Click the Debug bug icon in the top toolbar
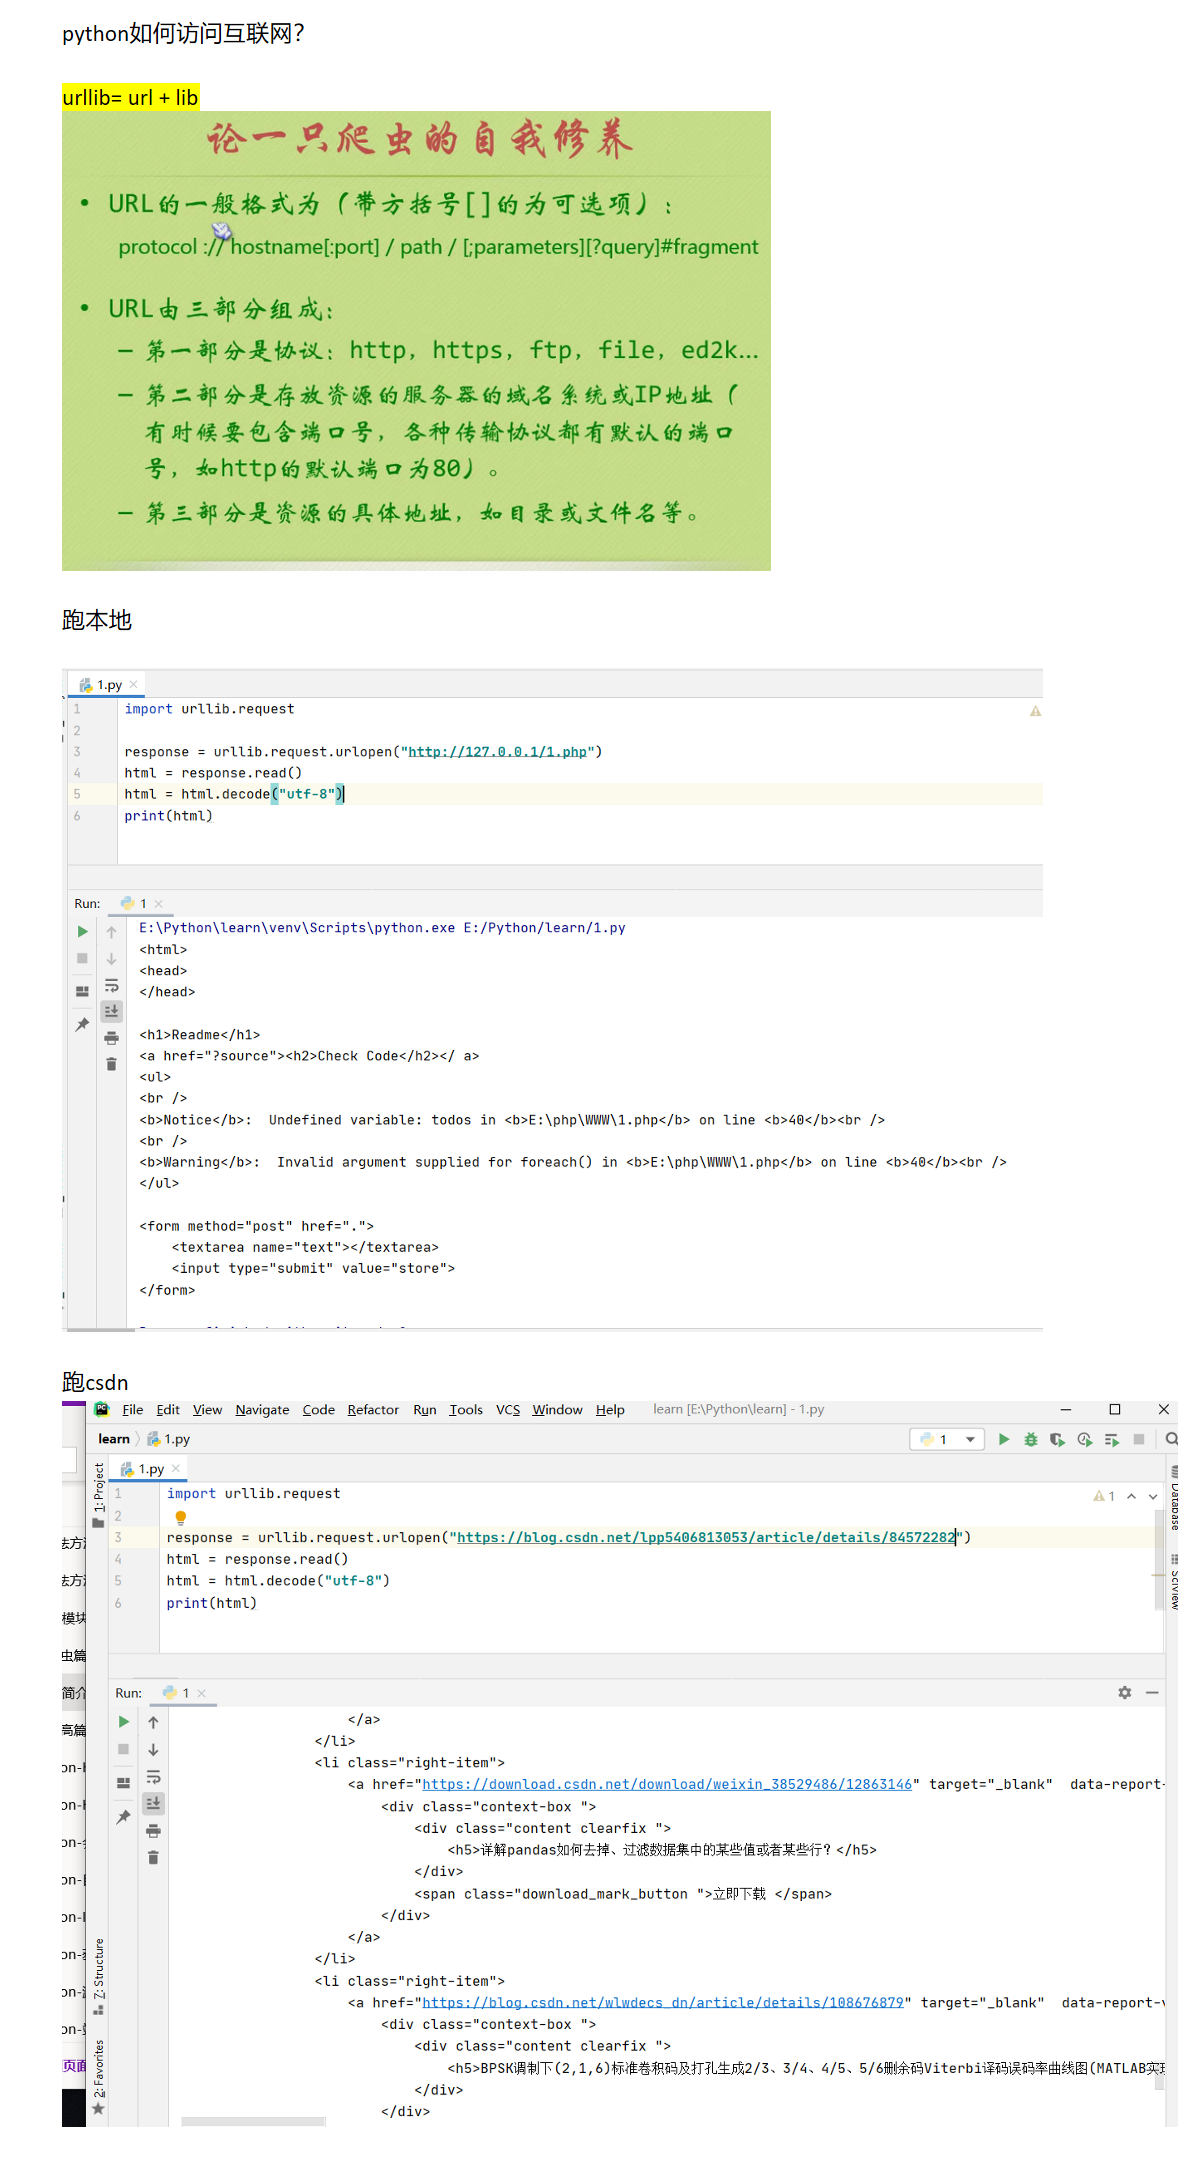This screenshot has width=1180, height=2166. (1031, 1439)
